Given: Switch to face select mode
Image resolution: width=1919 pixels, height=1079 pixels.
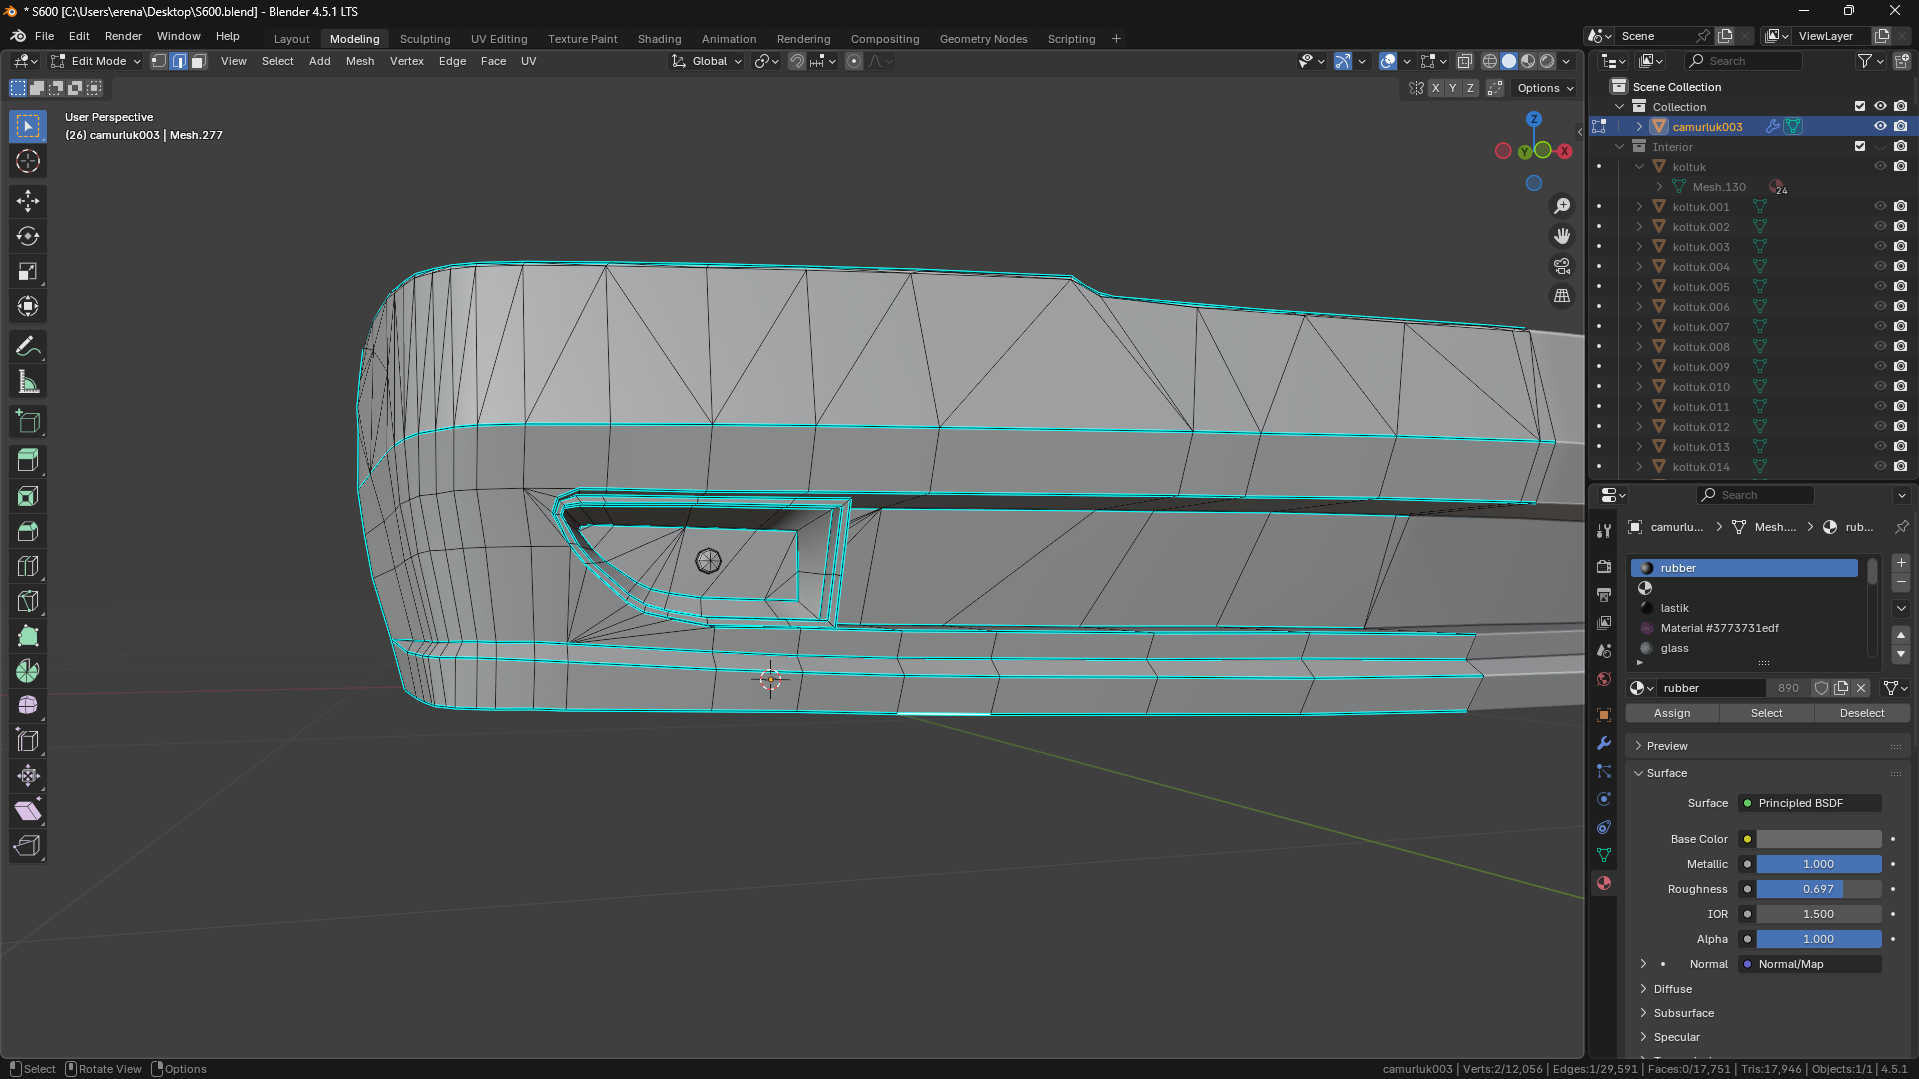Looking at the screenshot, I should click(198, 61).
